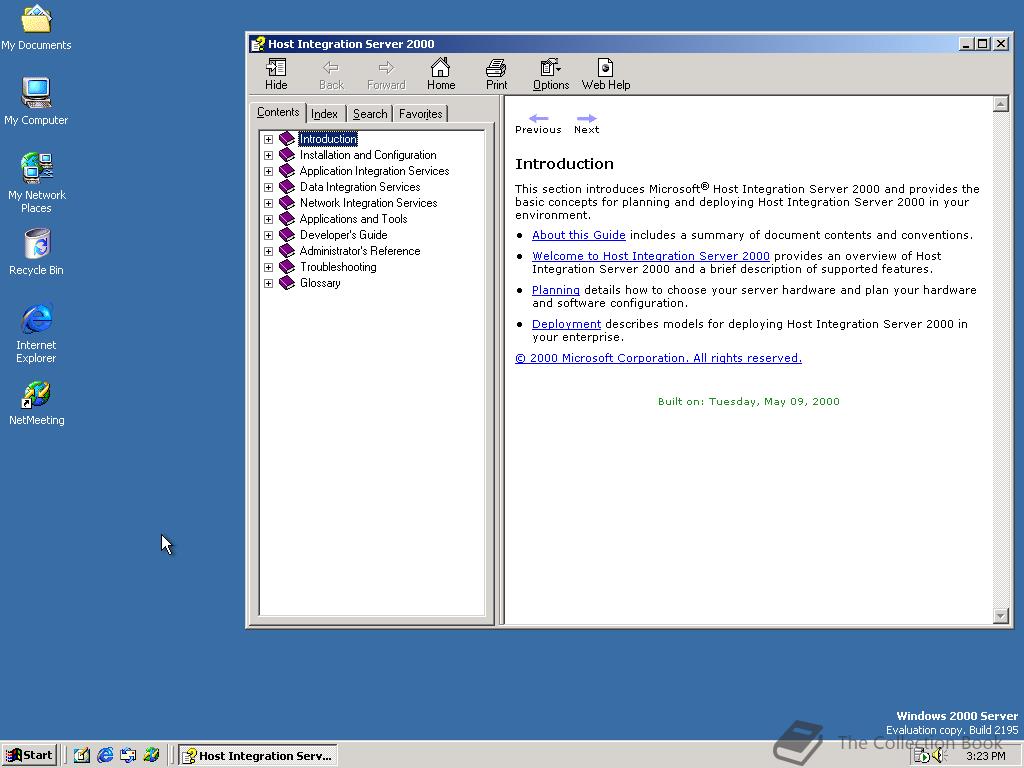Open the About this Guide link
1024x768 pixels.
pos(579,235)
